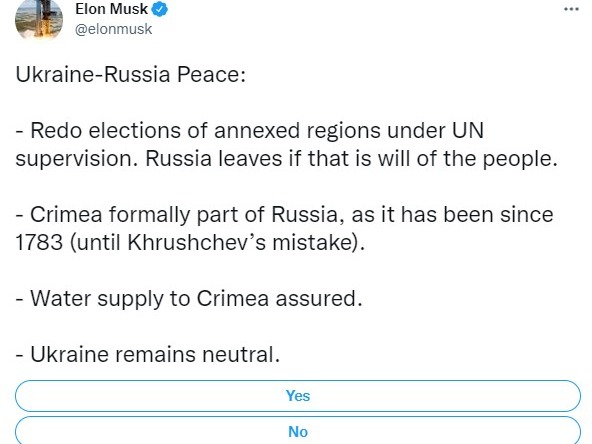The height and width of the screenshot is (444, 592).
Task: Open Elon Musk's rocket profile picture
Action: click(x=39, y=19)
